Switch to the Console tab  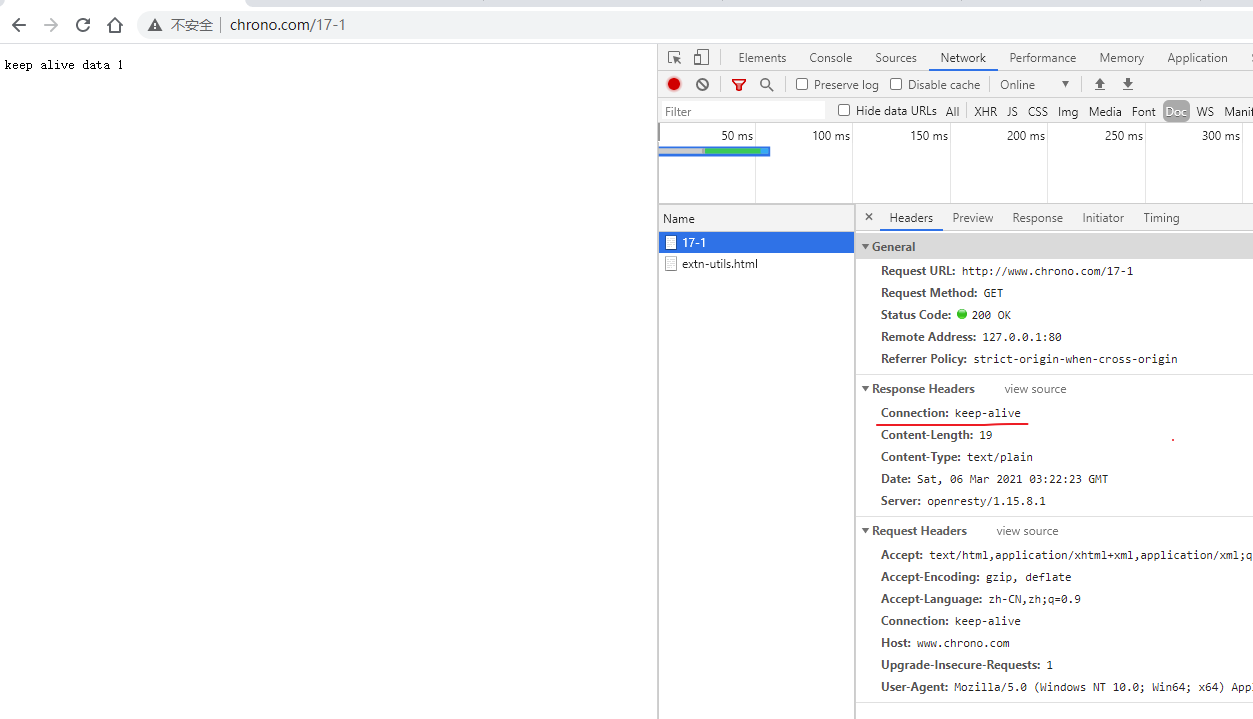point(830,58)
